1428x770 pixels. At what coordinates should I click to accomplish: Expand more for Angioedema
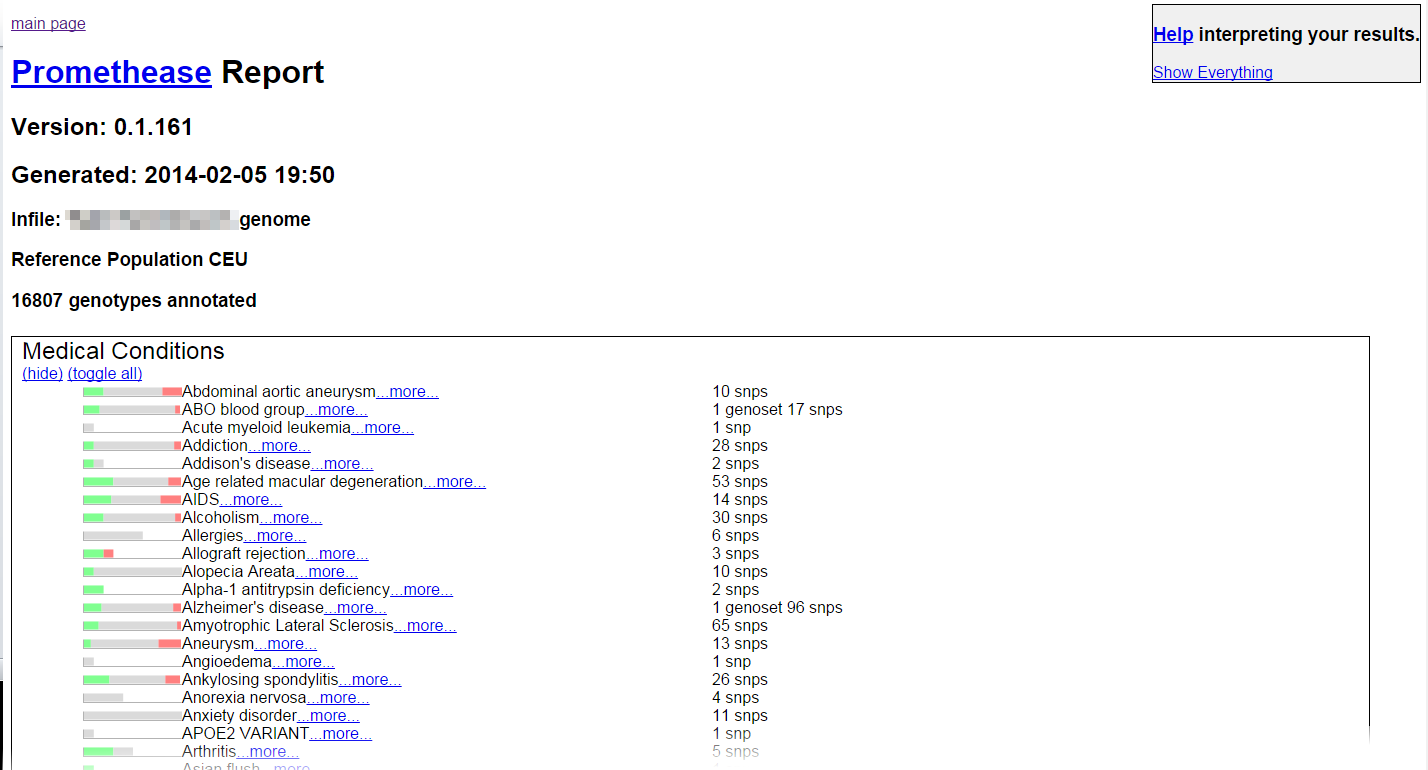click(x=303, y=662)
